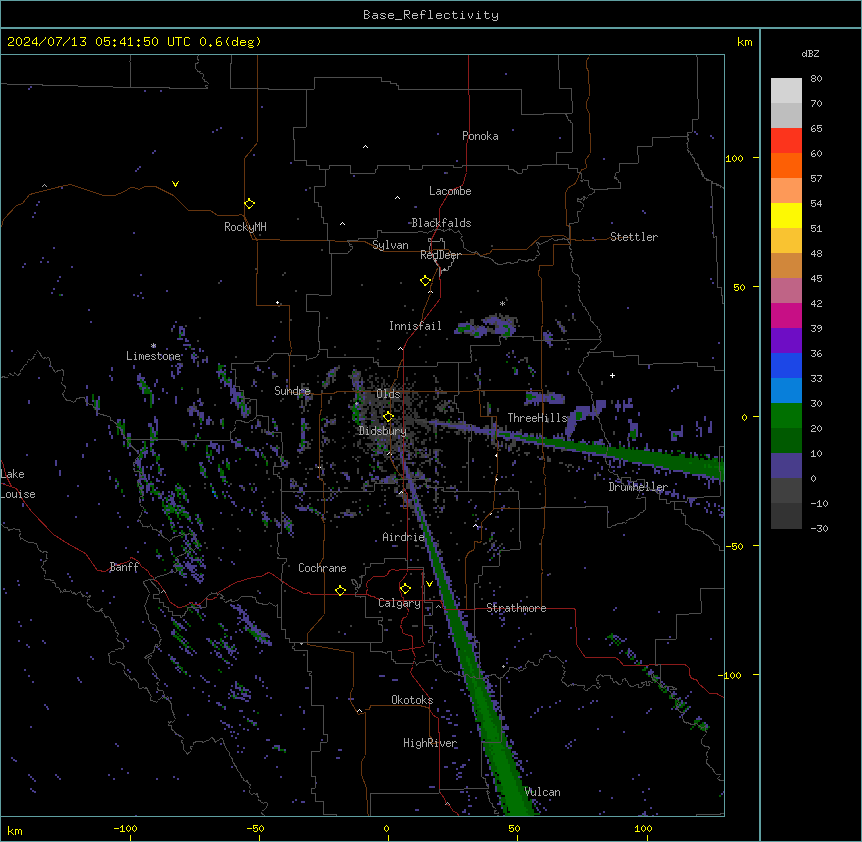This screenshot has height=842, width=862.
Task: Click the dark green swatch between 20 and 10
Action: pos(786,440)
